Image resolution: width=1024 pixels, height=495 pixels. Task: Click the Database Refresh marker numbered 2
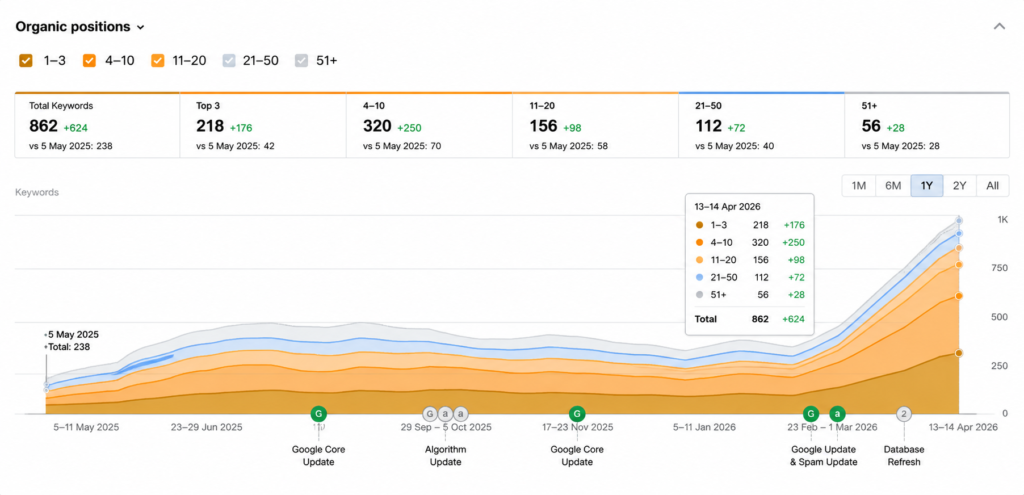[x=904, y=413]
